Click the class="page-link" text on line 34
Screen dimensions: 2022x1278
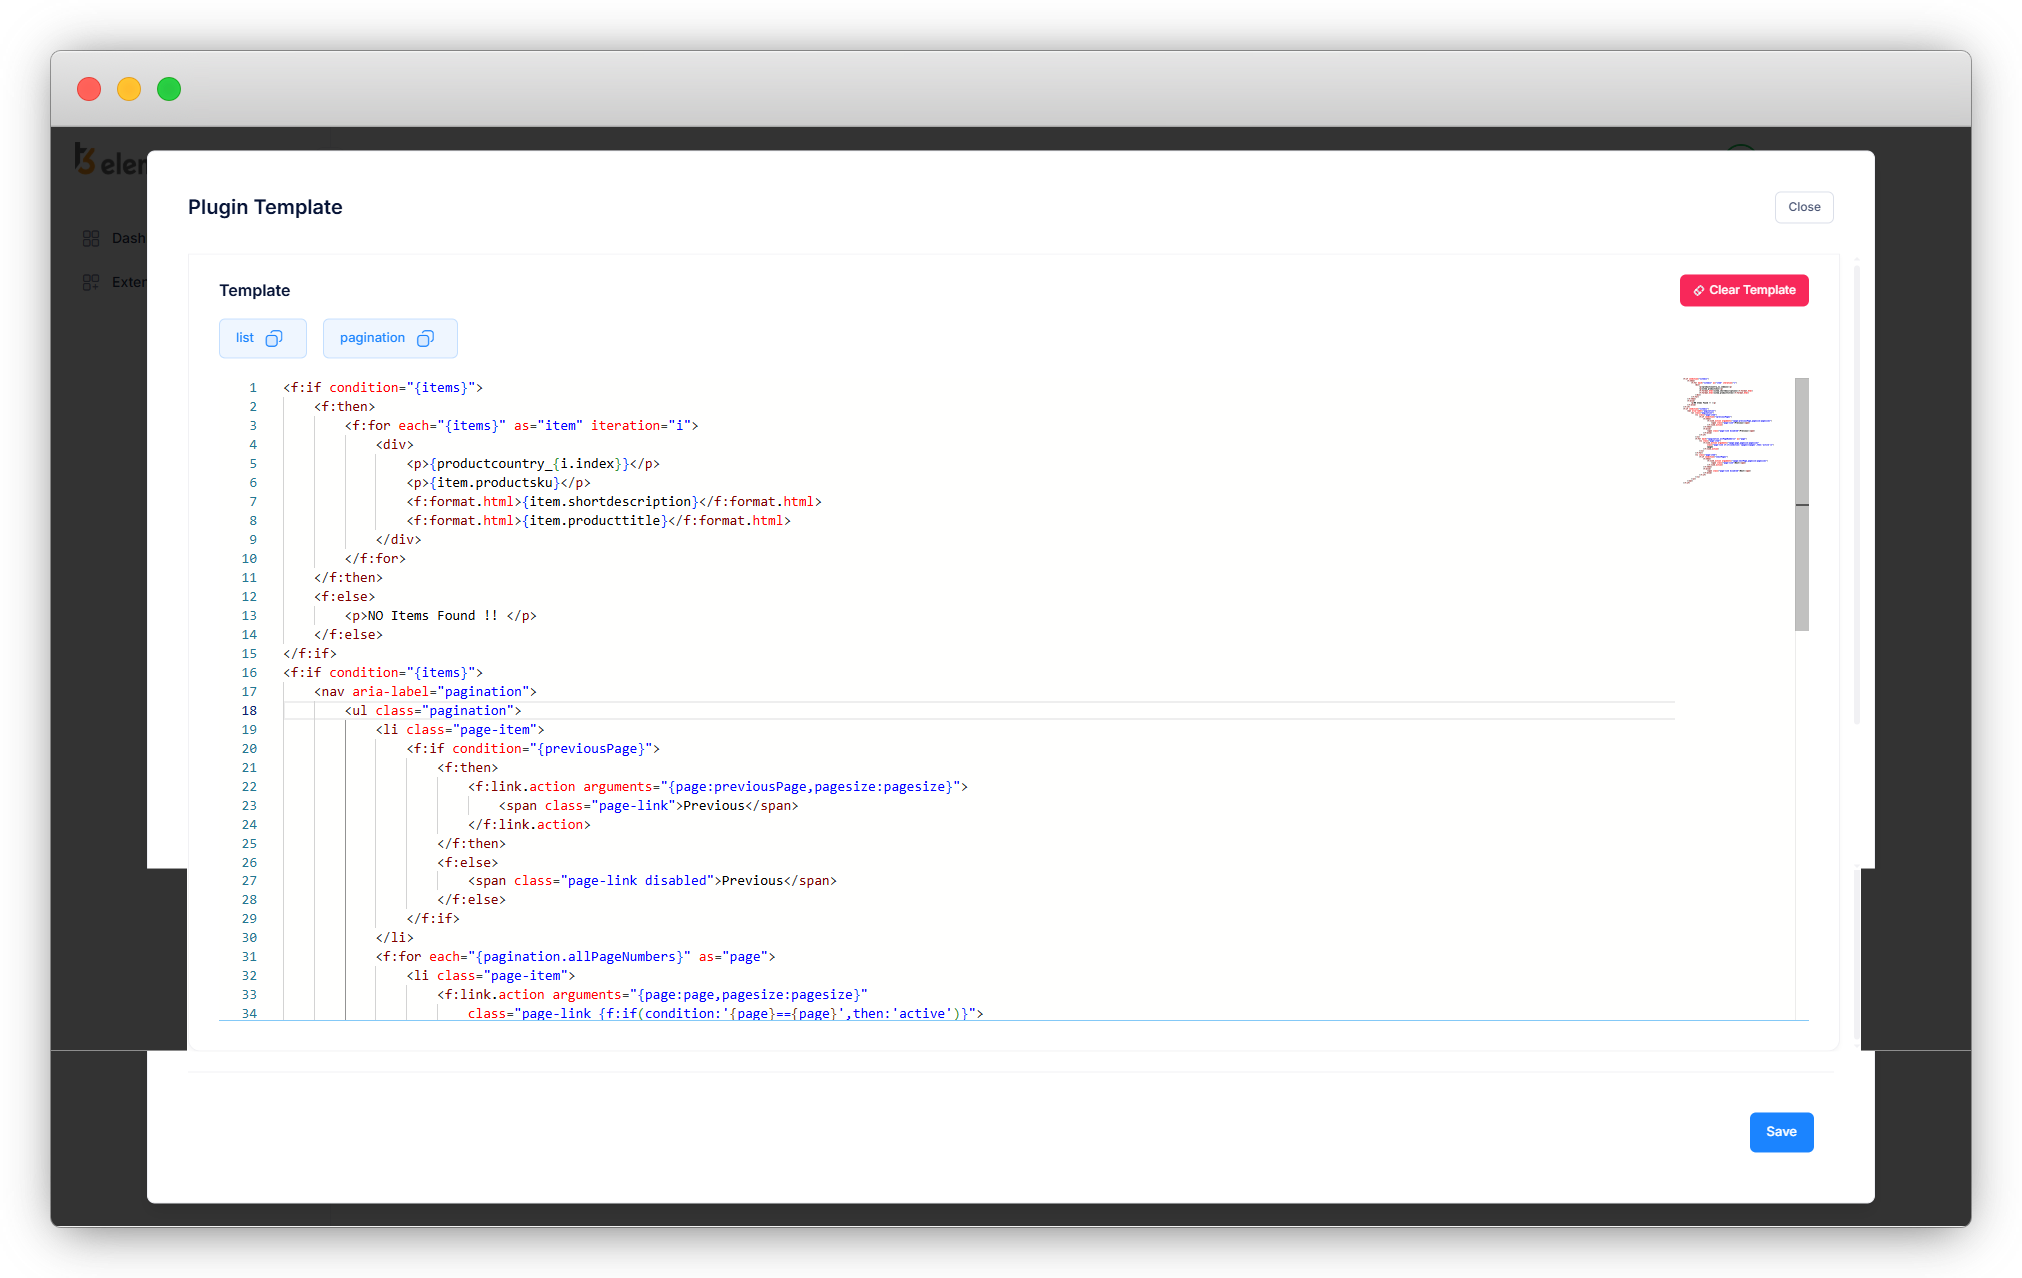[x=726, y=1014]
